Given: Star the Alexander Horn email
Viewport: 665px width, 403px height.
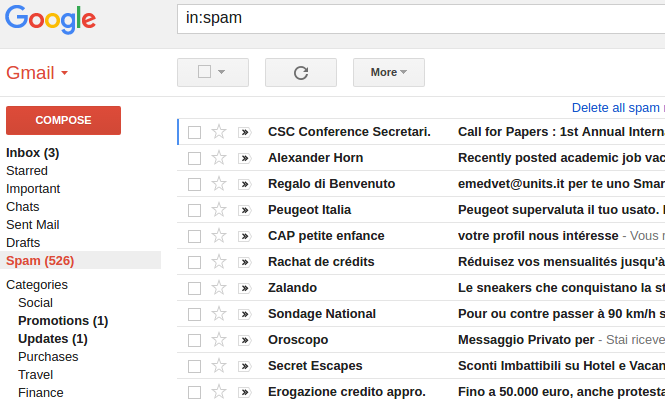Looking at the screenshot, I should coord(219,158).
